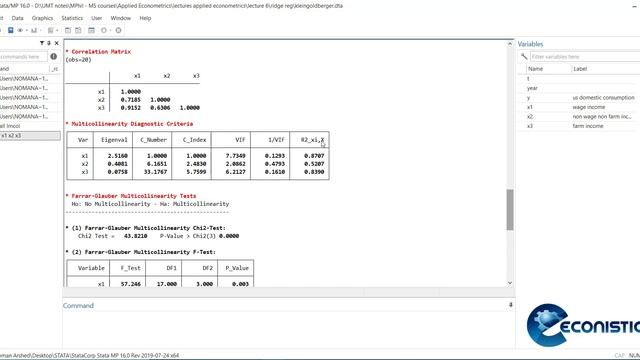Click the F_Test value 57.246
This screenshot has height=360, width=640.
coord(131,284)
